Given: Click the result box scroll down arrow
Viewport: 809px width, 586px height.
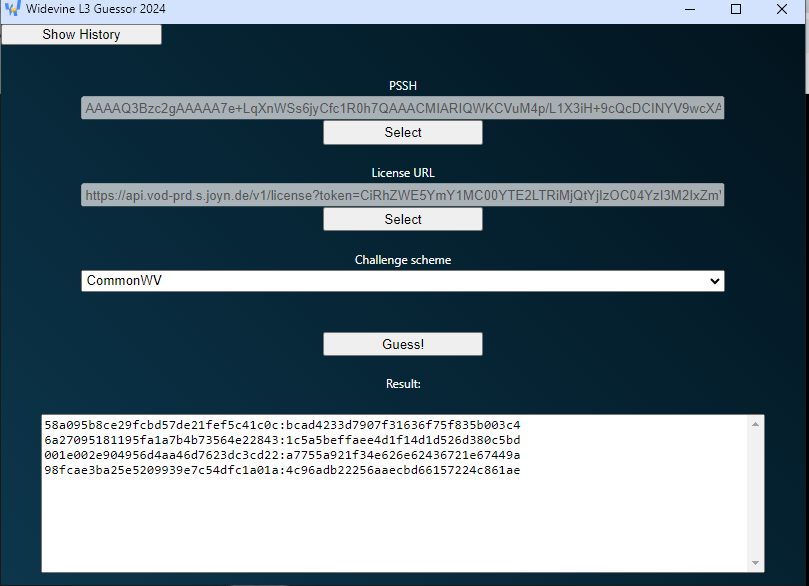Looking at the screenshot, I should tap(755, 563).
